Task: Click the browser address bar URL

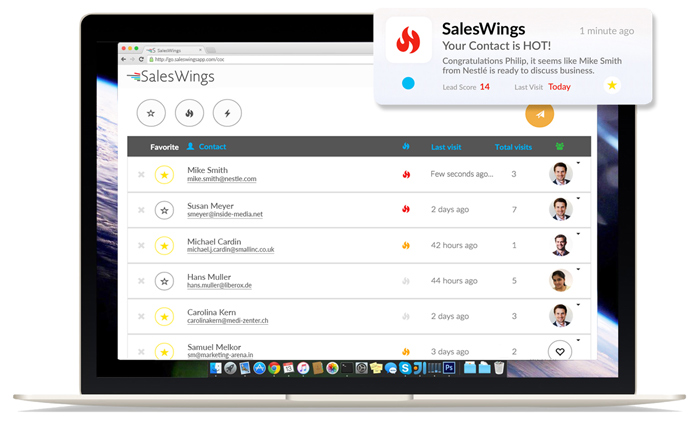Action: tap(190, 59)
